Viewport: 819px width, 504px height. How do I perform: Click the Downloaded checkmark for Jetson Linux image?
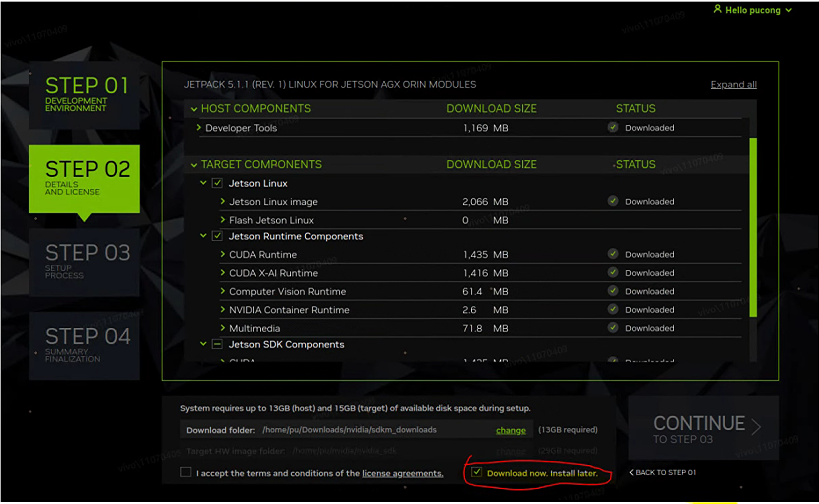(613, 201)
